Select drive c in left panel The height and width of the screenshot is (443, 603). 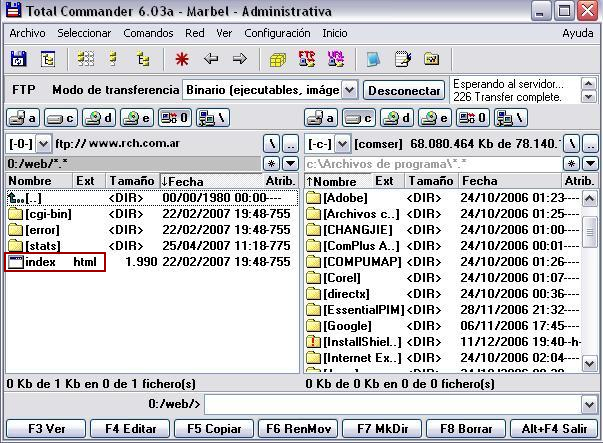click(x=60, y=118)
